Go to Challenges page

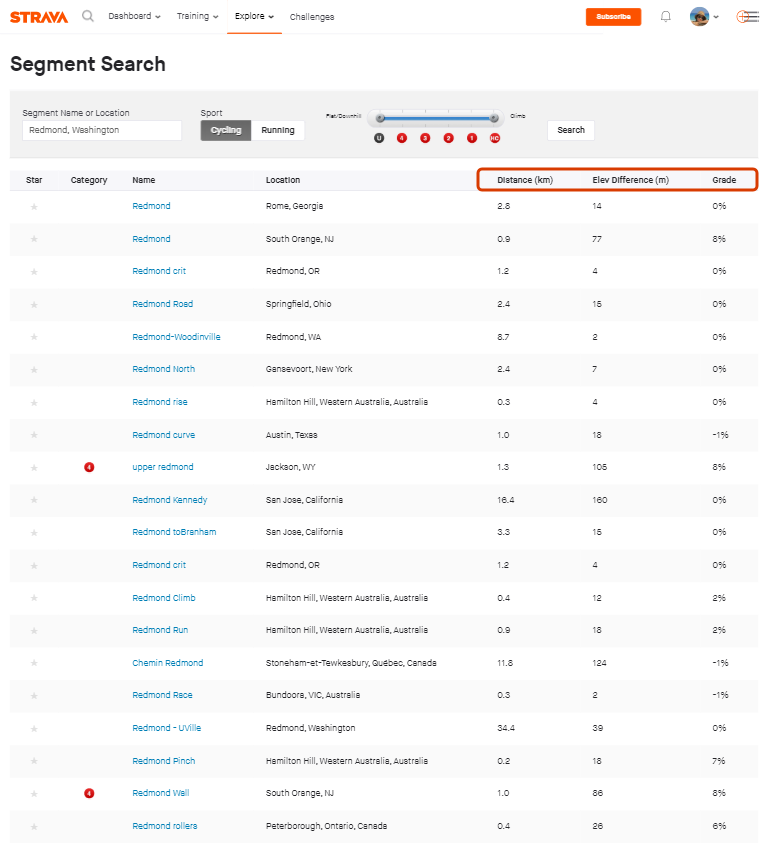pos(312,17)
